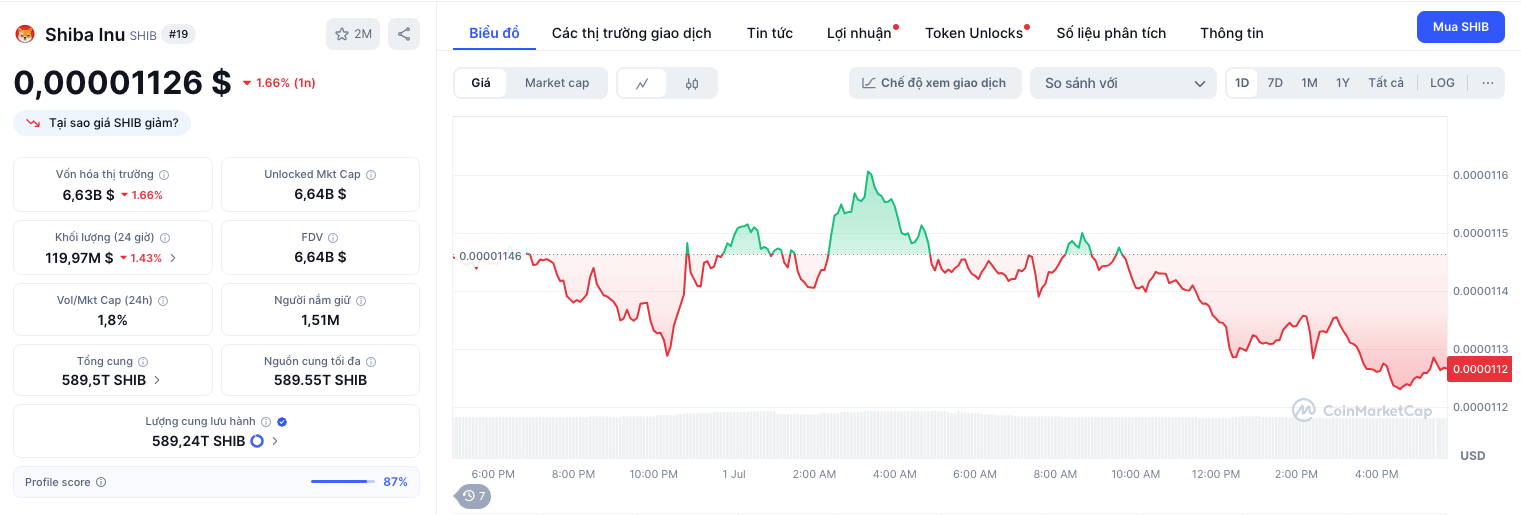This screenshot has width=1521, height=515.
Task: Click the Profile score progress bar
Action: point(341,482)
